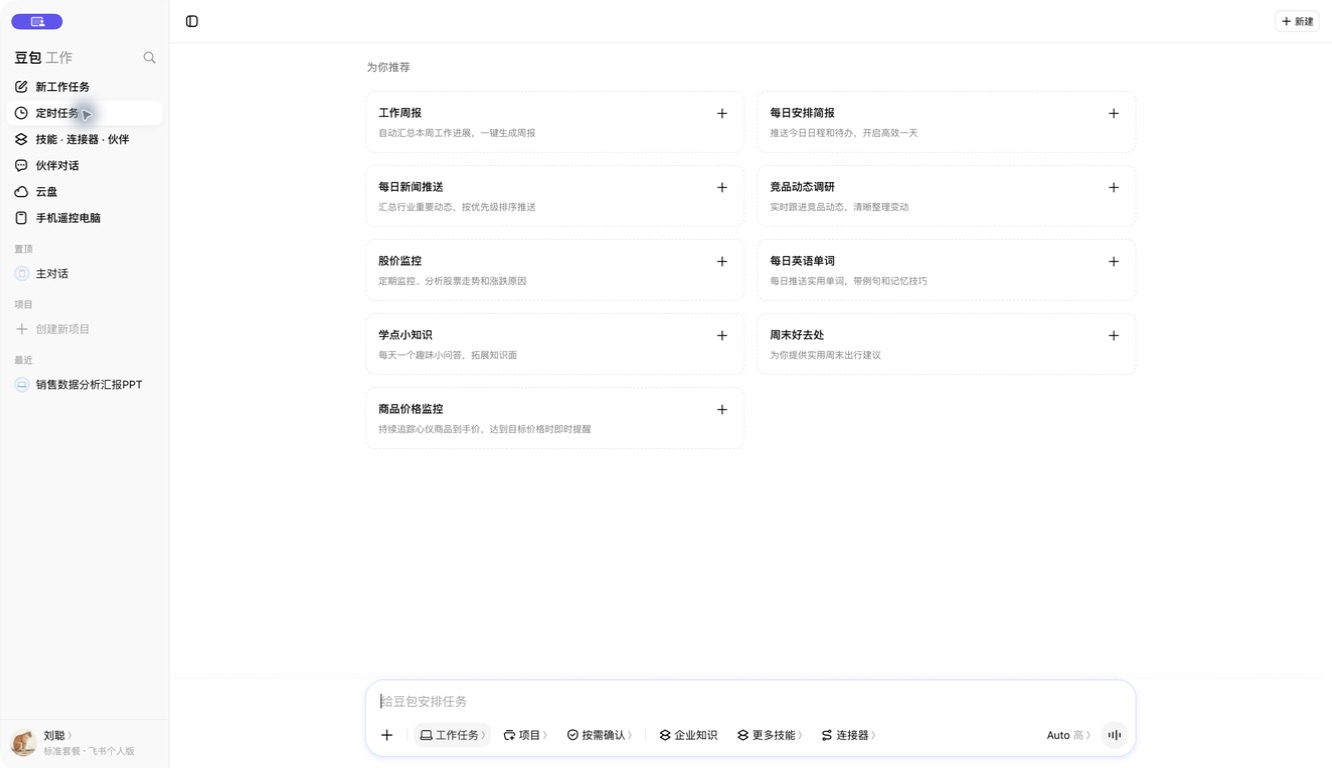The height and width of the screenshot is (768, 1332).
Task: Add 每日英语单词 using its plus icon
Action: (1113, 262)
